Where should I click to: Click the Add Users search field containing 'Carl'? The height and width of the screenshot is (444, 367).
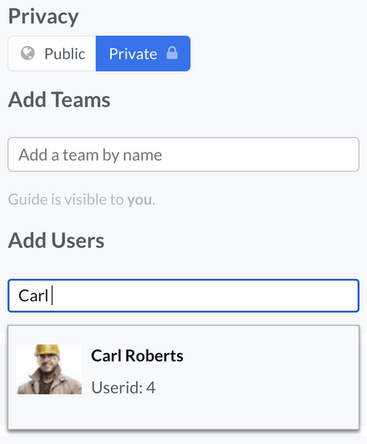183,296
